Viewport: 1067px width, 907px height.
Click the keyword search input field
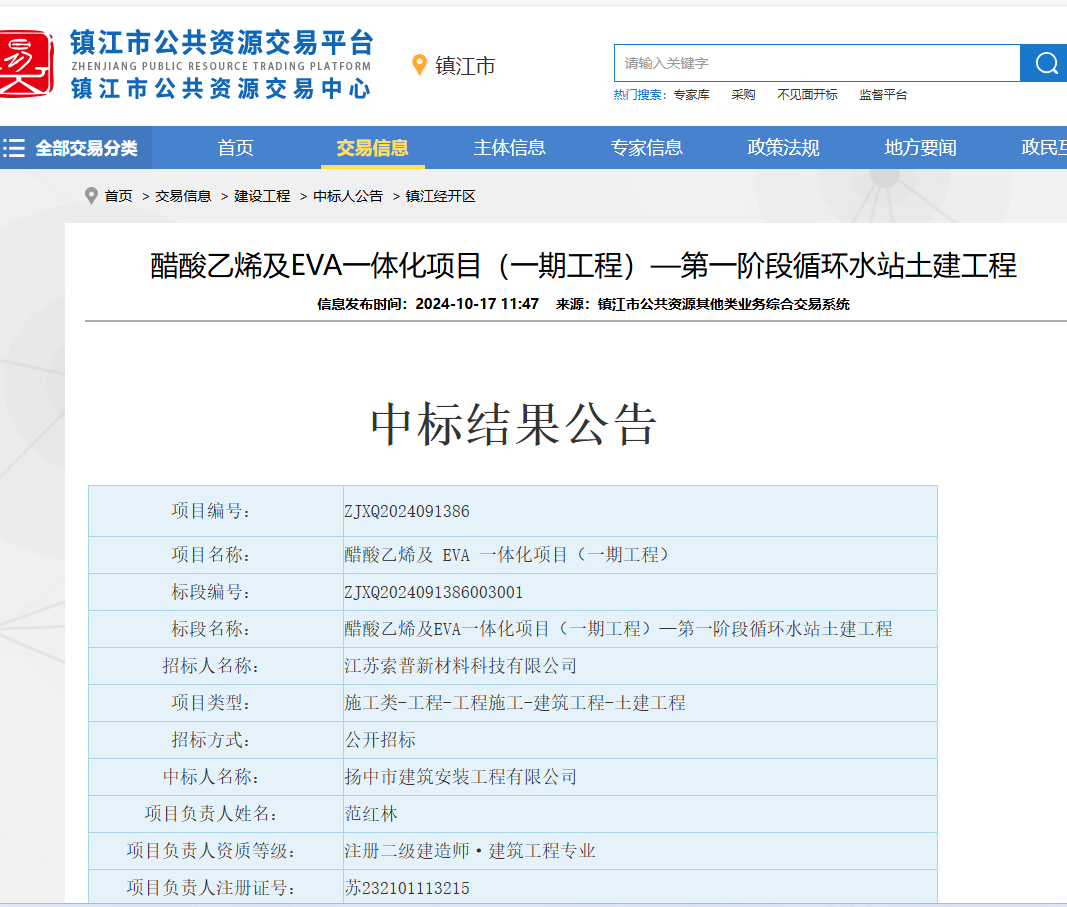coord(816,63)
